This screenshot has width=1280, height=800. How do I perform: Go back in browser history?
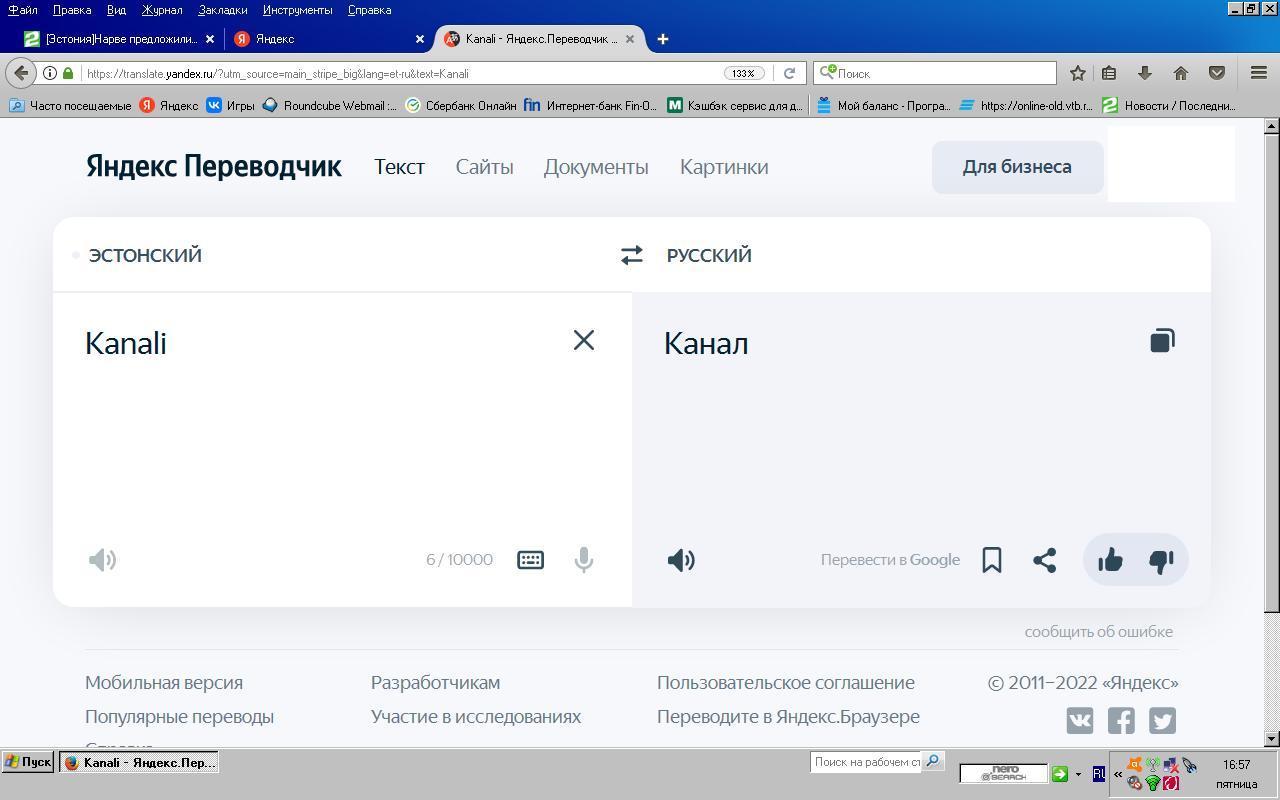(21, 73)
